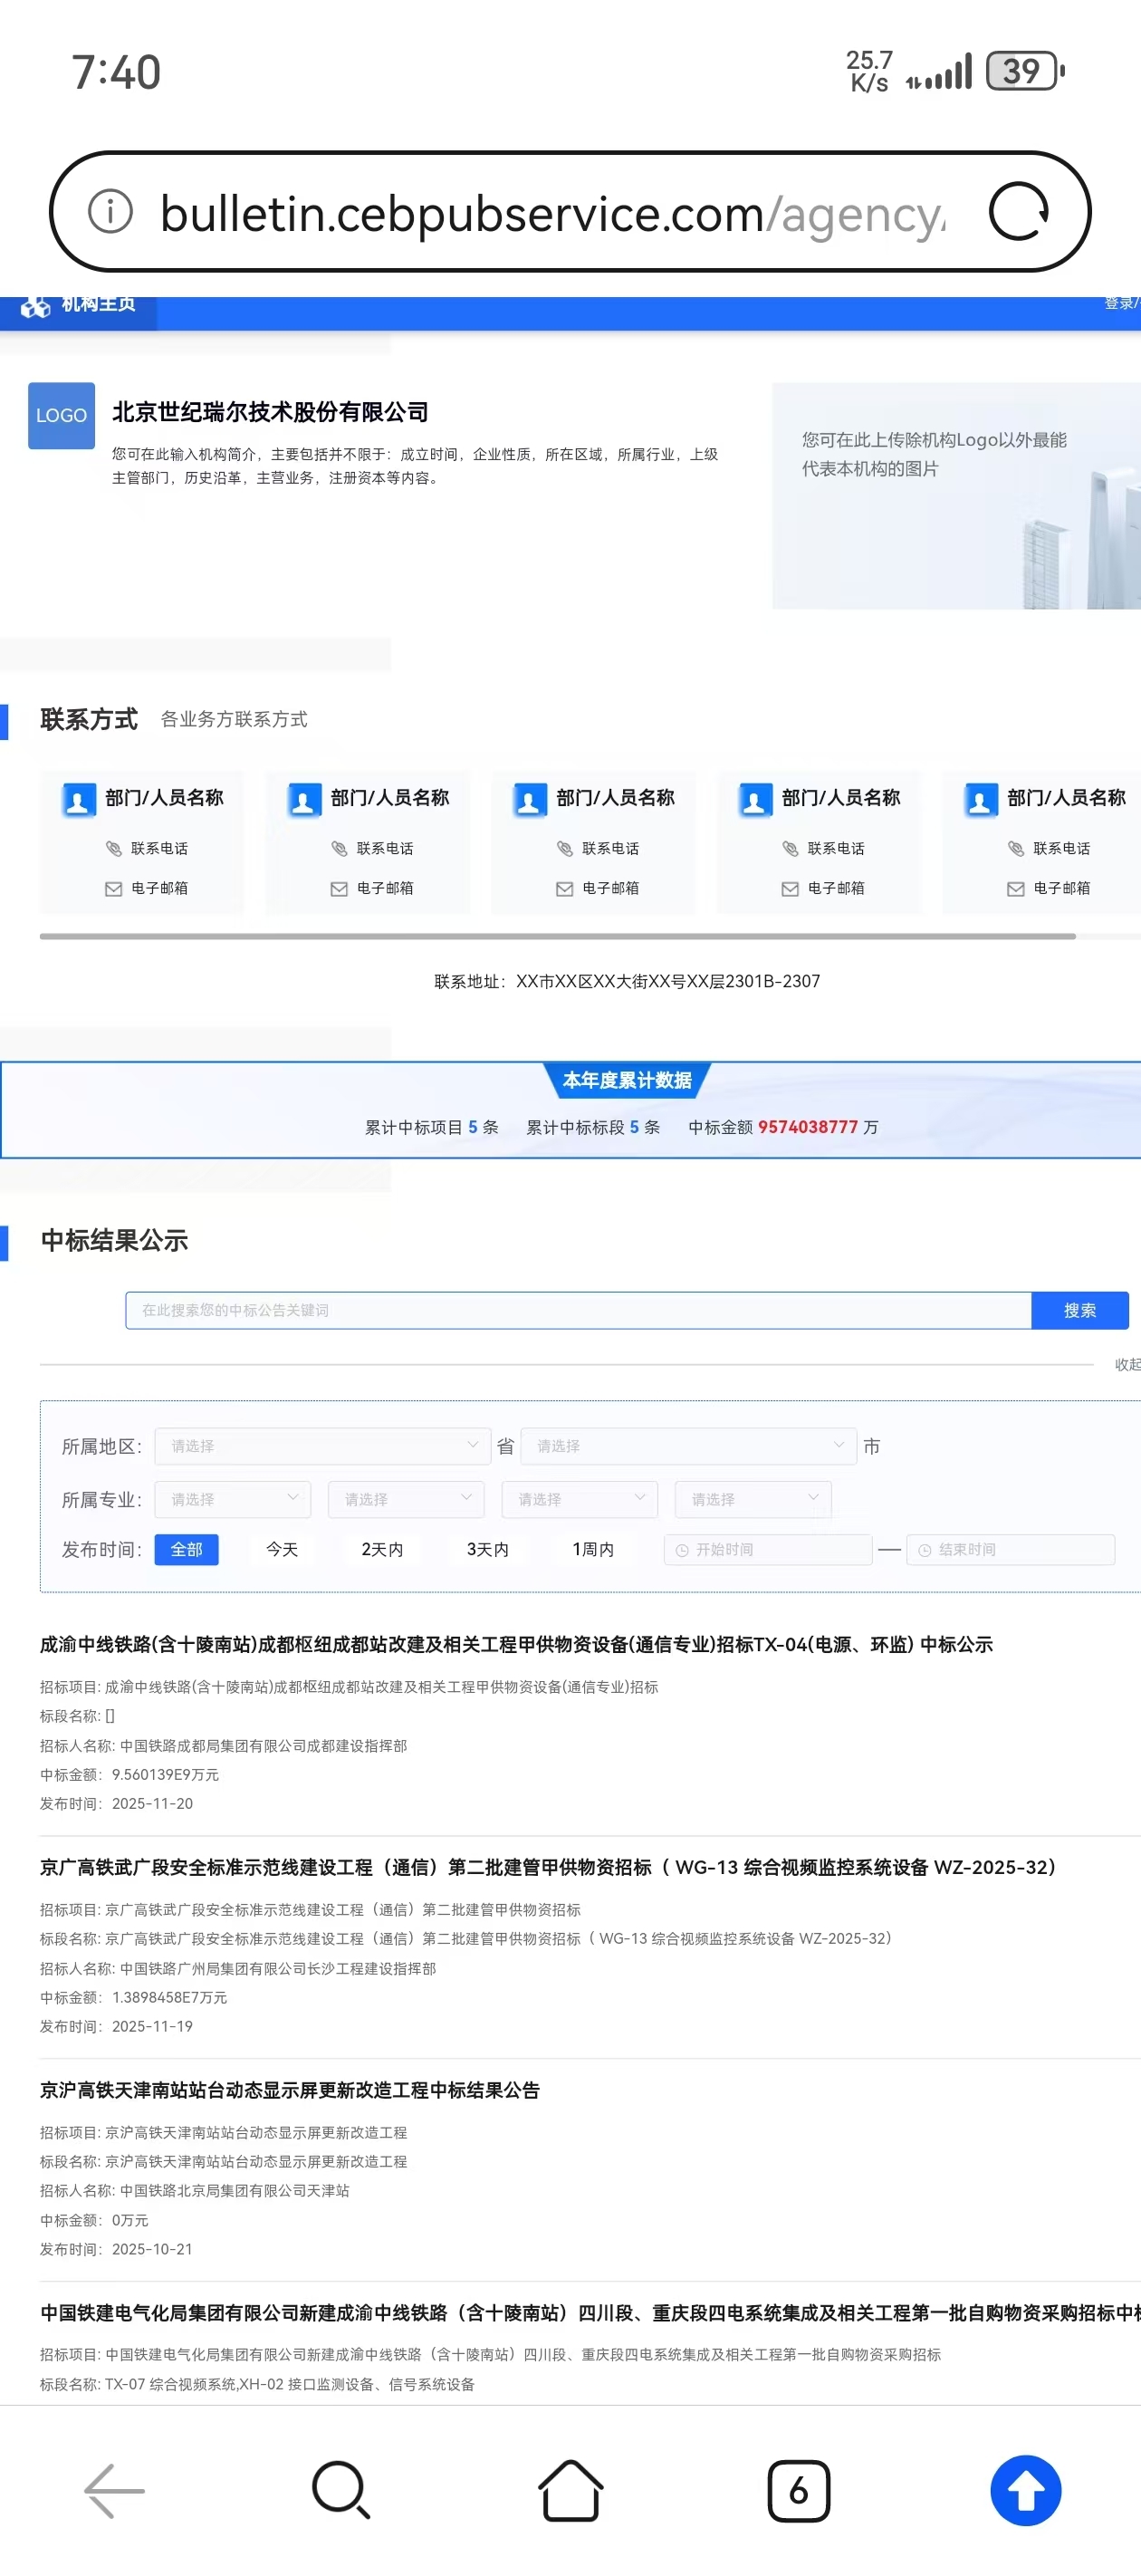Open the third 所属专业 dropdown

pyautogui.click(x=579, y=1499)
